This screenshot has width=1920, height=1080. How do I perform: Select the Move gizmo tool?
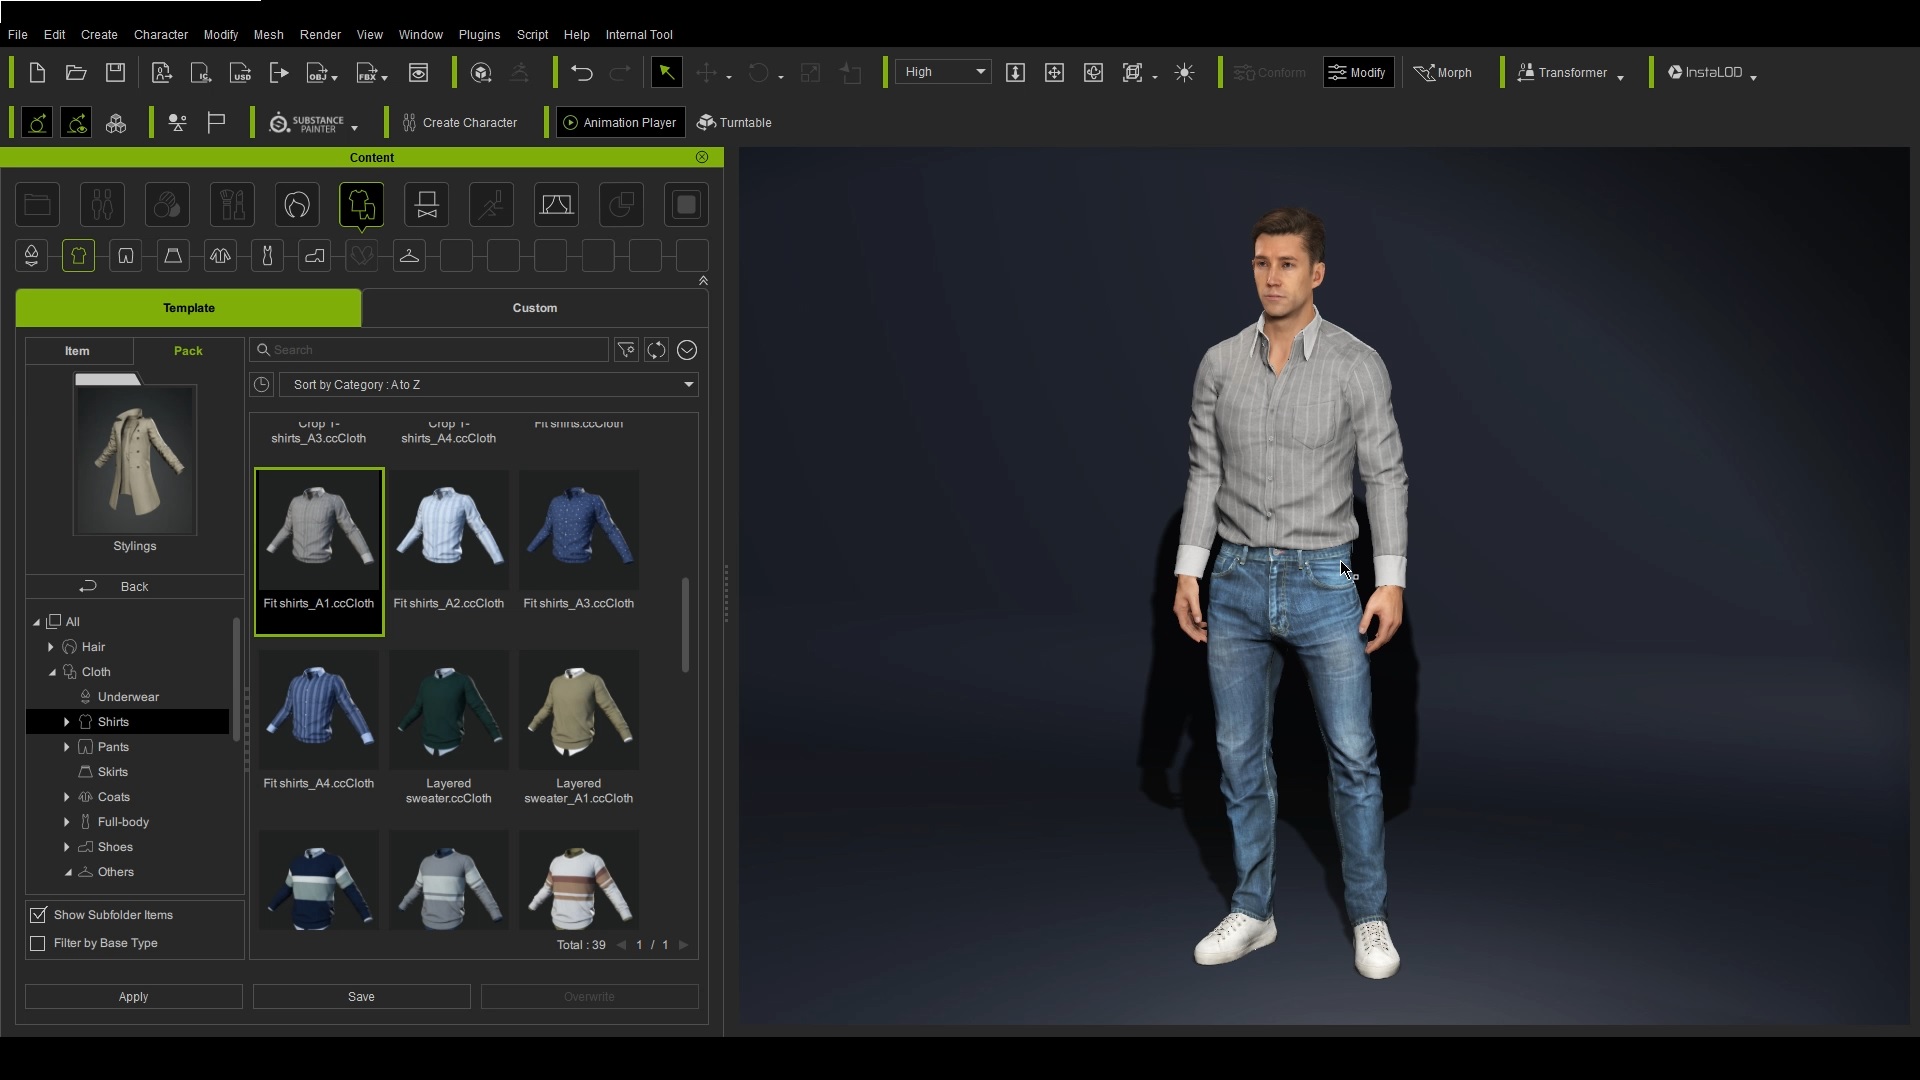[707, 72]
